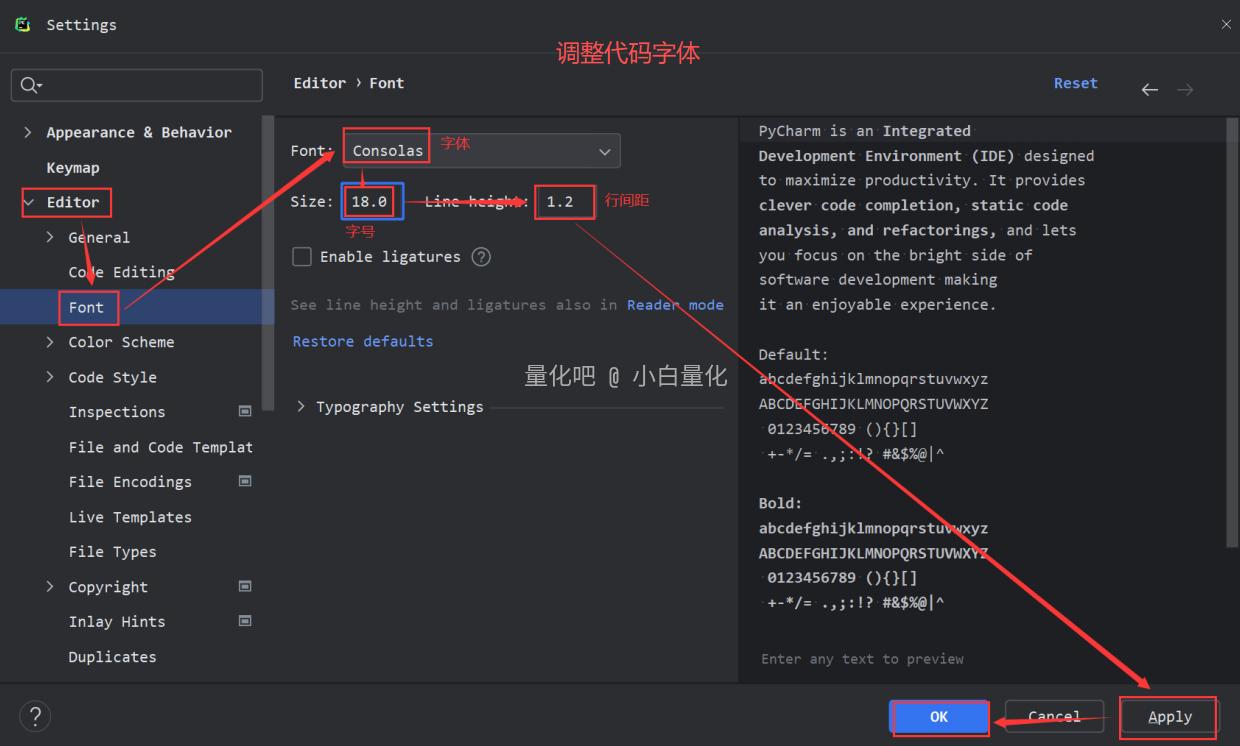This screenshot has width=1240, height=746.
Task: Click project-level icon beside File Encodings
Action: (245, 481)
